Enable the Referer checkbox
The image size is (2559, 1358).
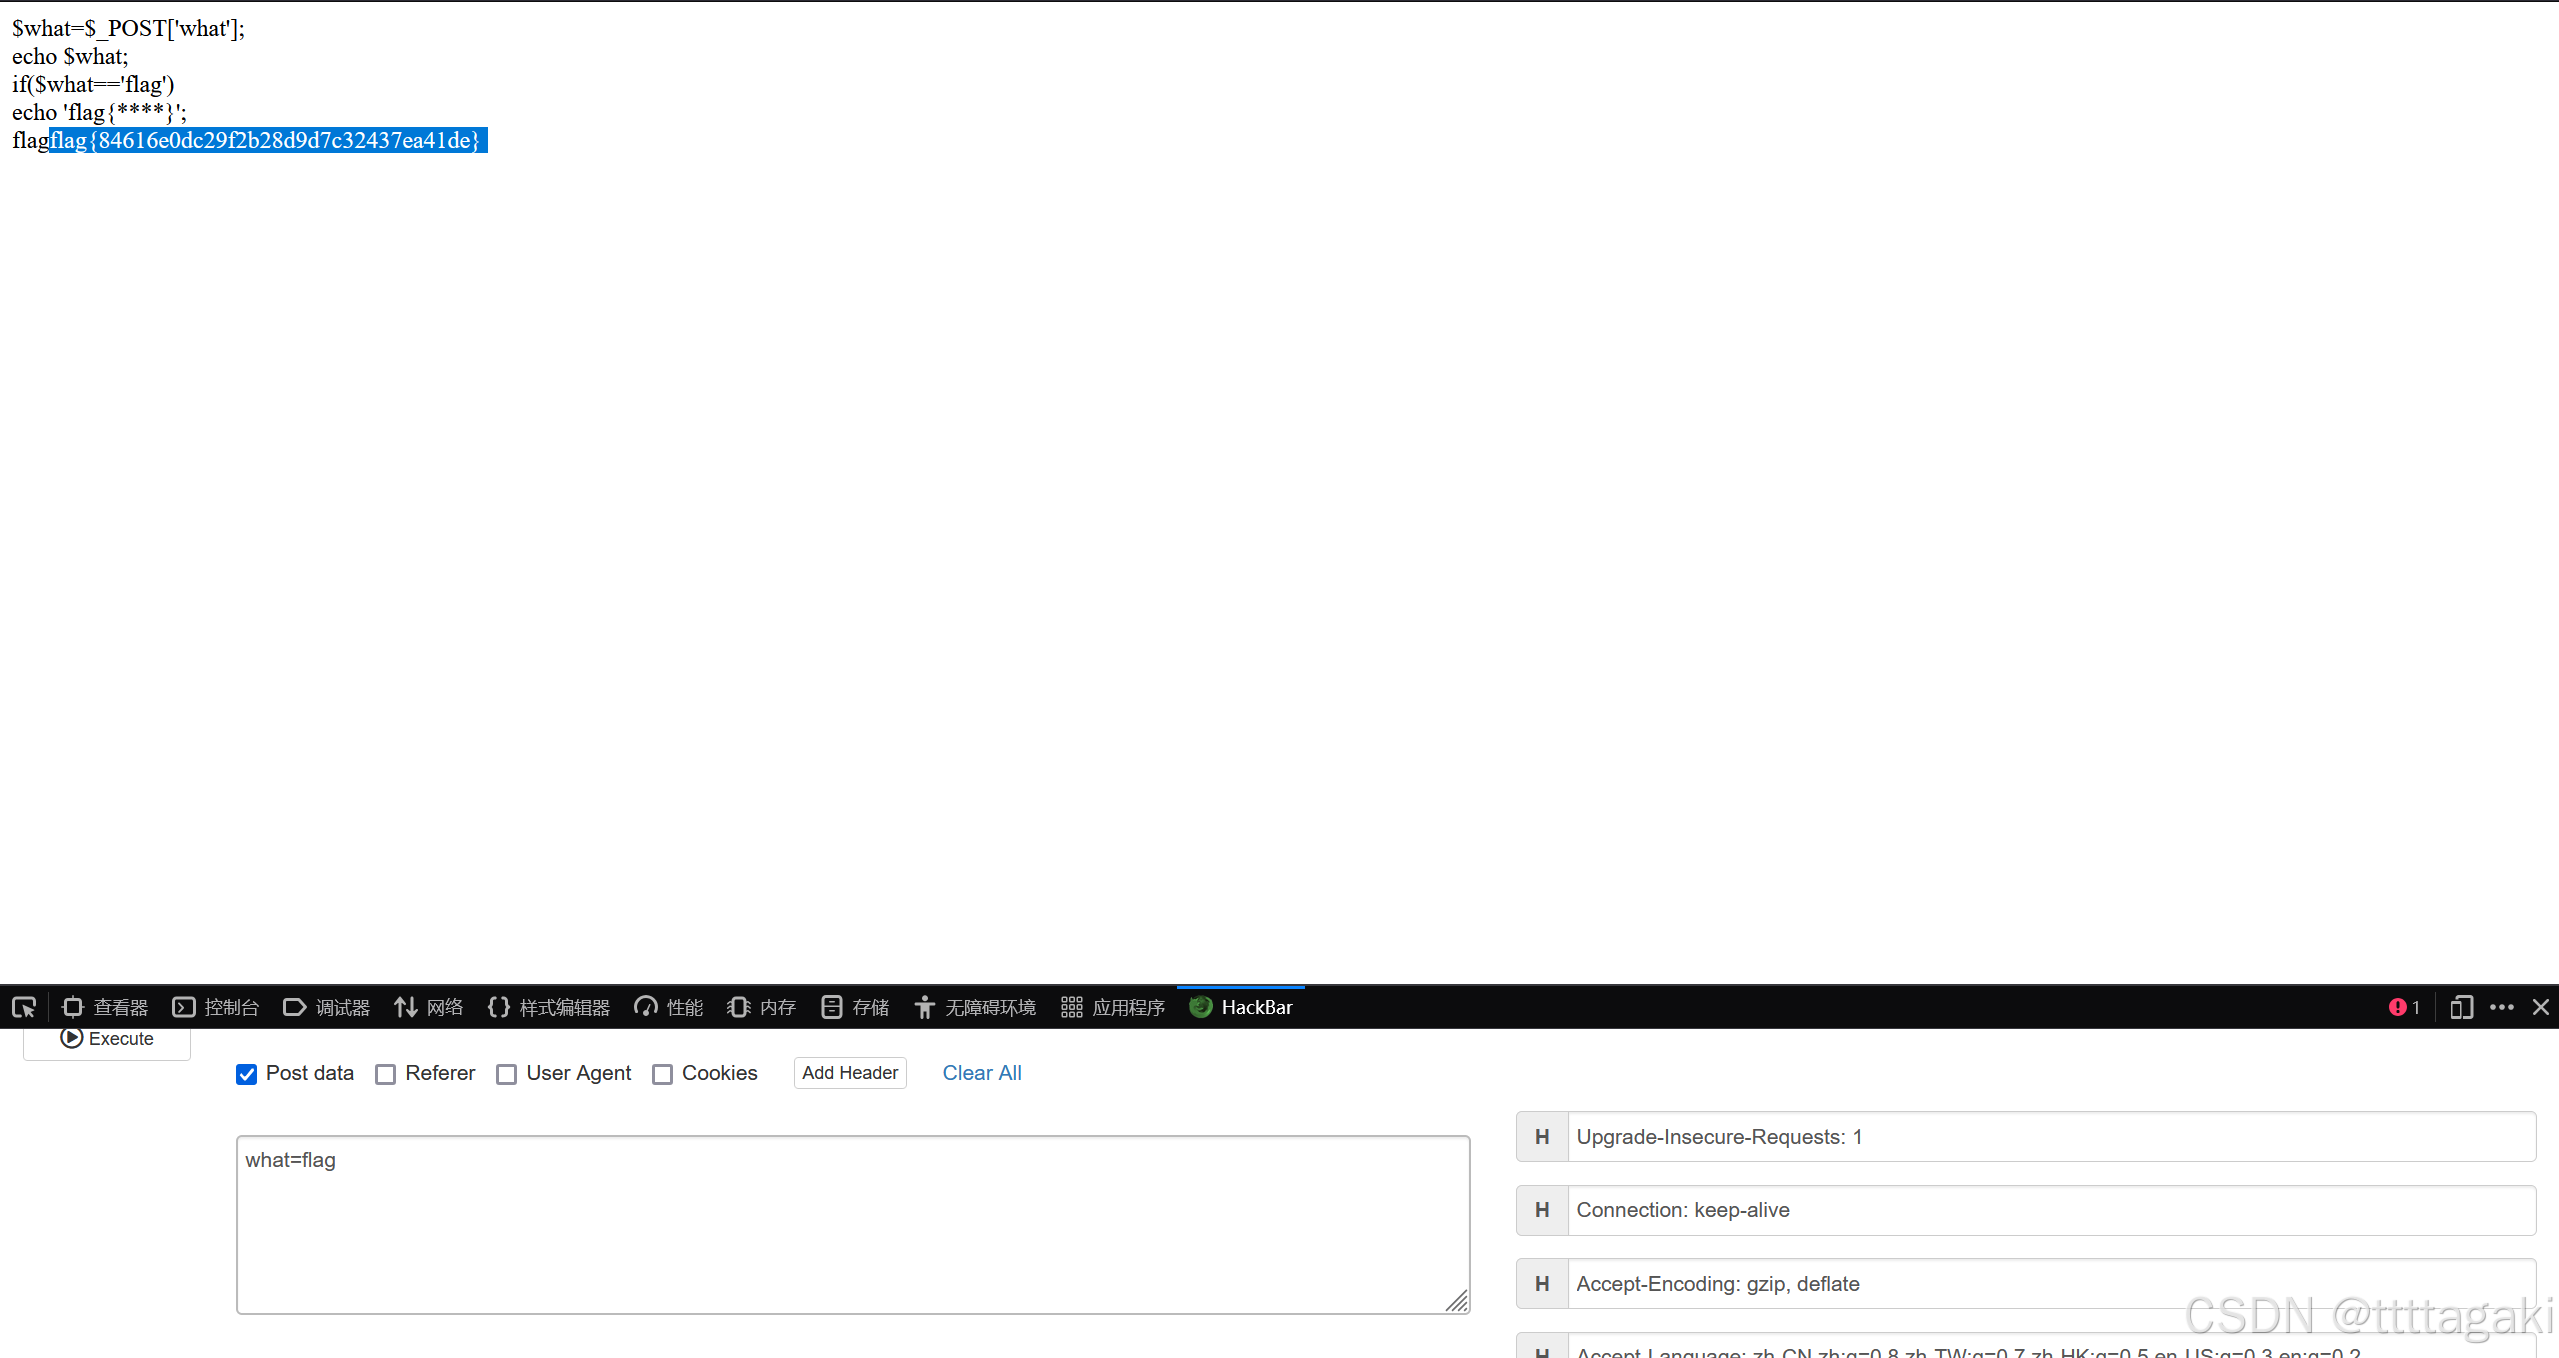tap(386, 1074)
